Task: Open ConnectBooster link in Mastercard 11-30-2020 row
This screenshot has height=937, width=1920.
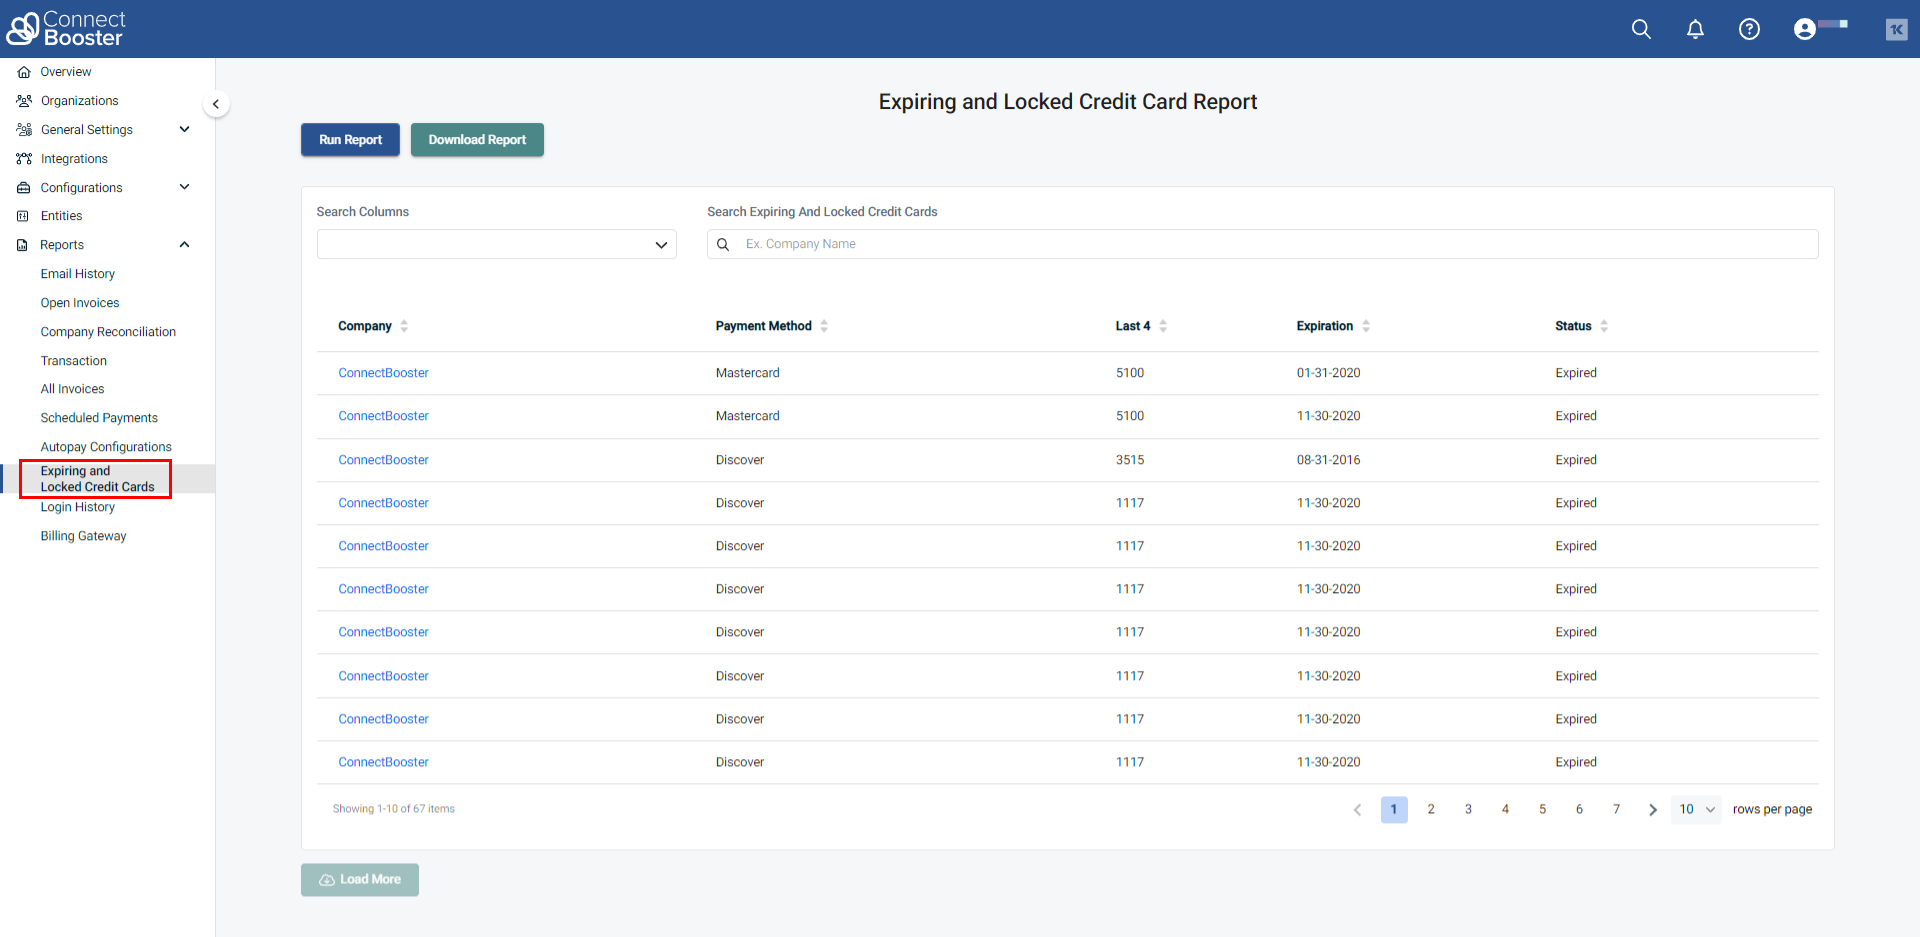Action: [383, 416]
